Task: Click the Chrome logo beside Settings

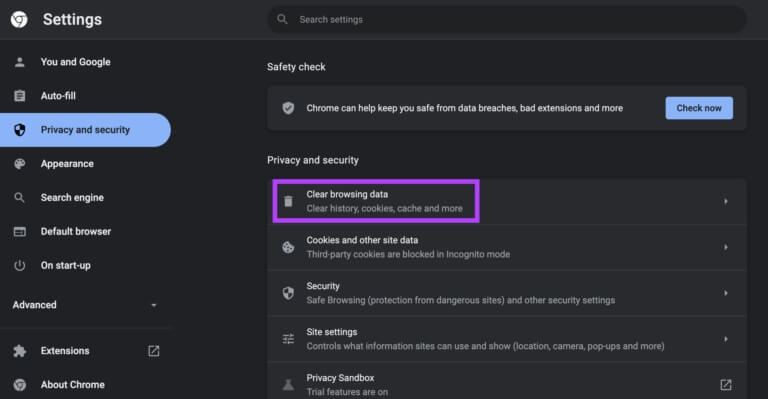Action: pyautogui.click(x=19, y=20)
